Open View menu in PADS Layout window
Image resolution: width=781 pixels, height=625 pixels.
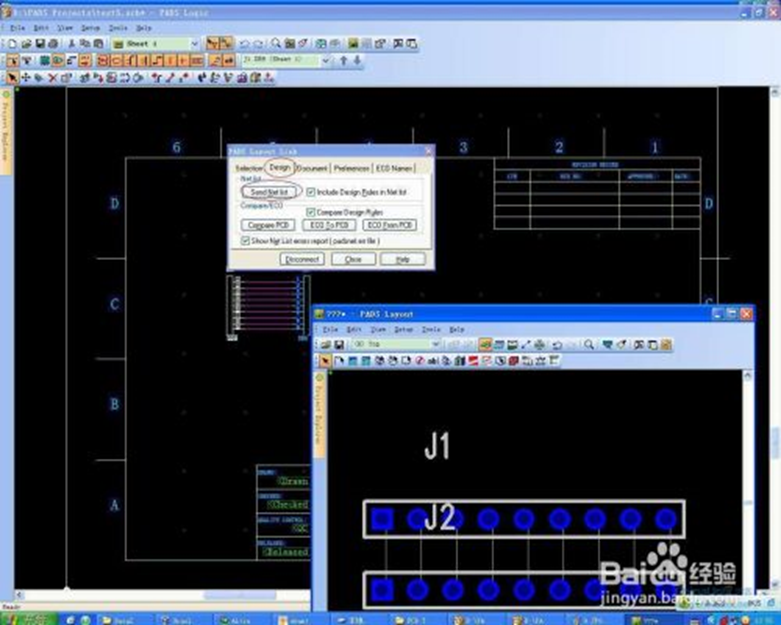pyautogui.click(x=378, y=330)
